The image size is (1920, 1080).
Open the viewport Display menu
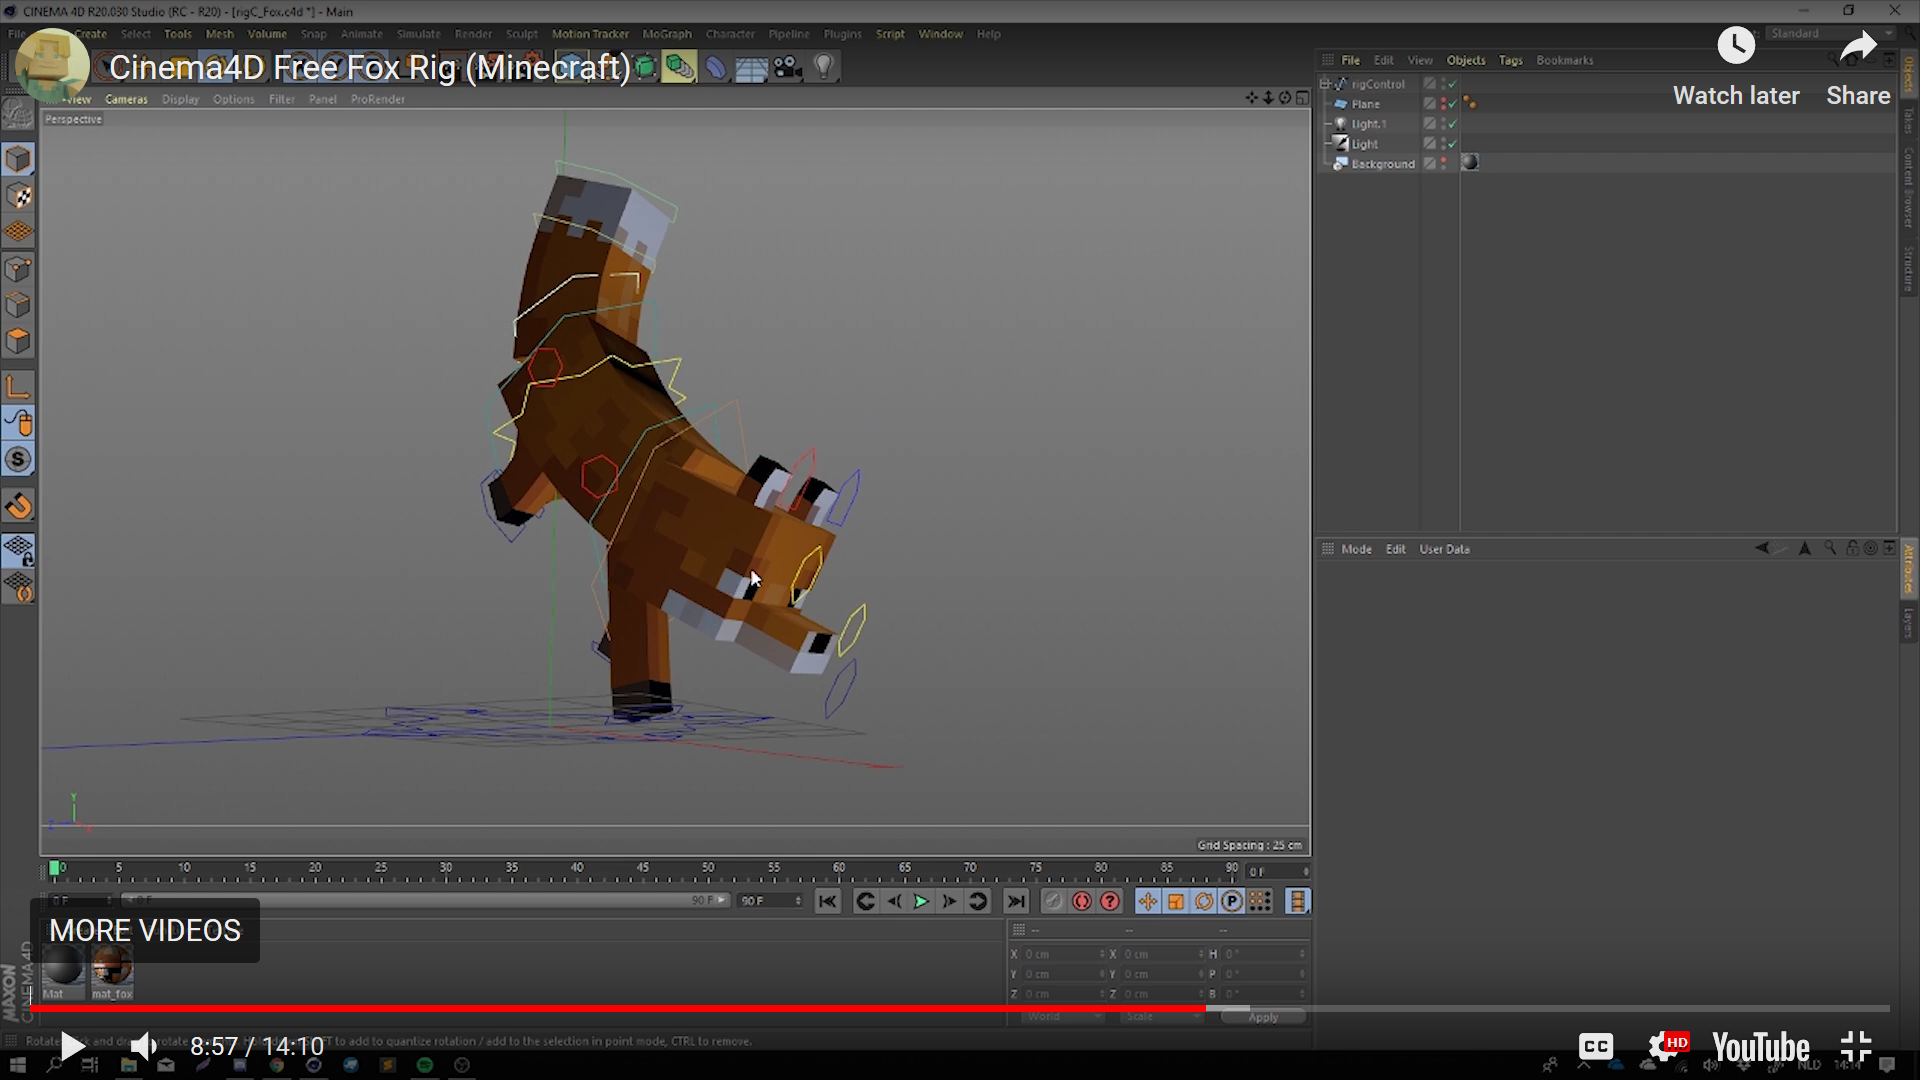(x=181, y=99)
